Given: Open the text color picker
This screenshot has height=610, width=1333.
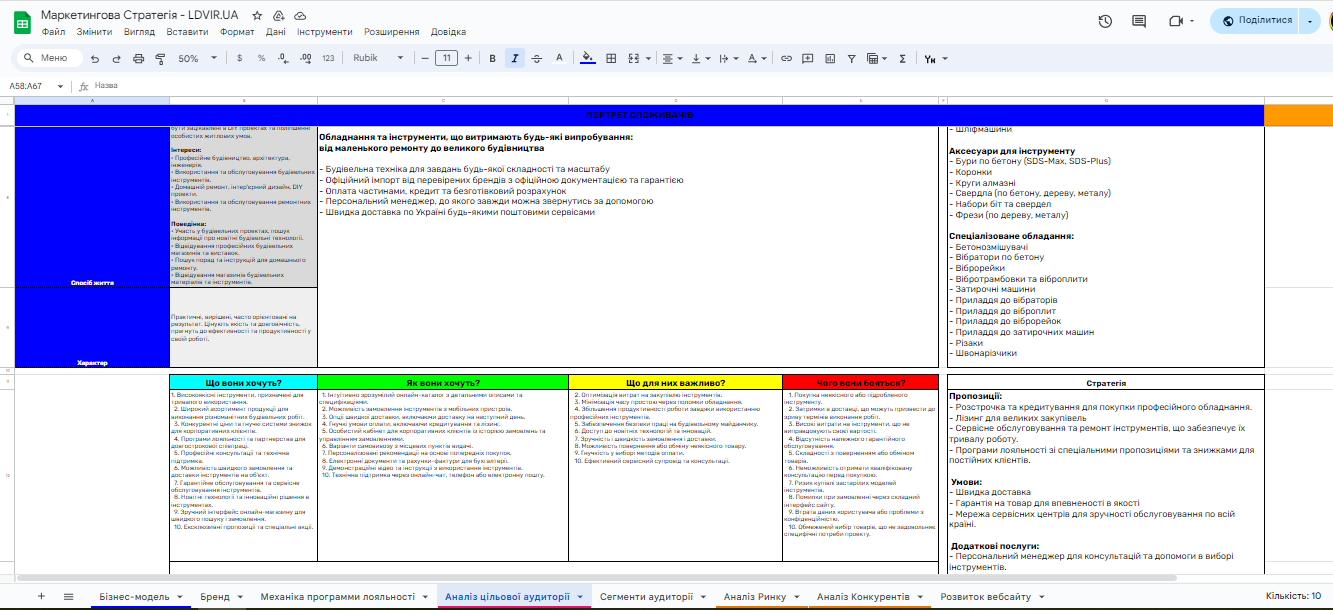Looking at the screenshot, I should tap(559, 58).
